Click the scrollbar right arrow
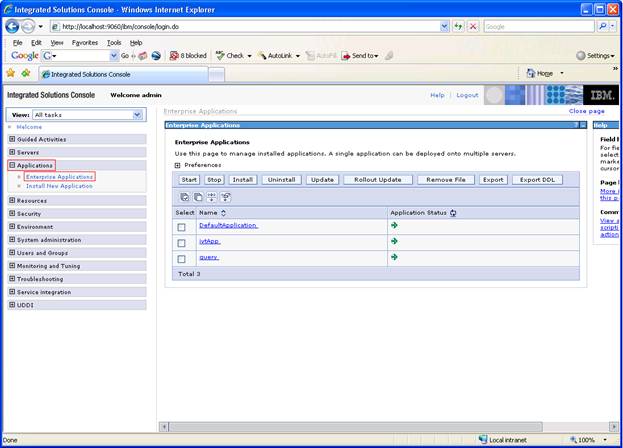623x448 pixels. pyautogui.click(x=613, y=427)
